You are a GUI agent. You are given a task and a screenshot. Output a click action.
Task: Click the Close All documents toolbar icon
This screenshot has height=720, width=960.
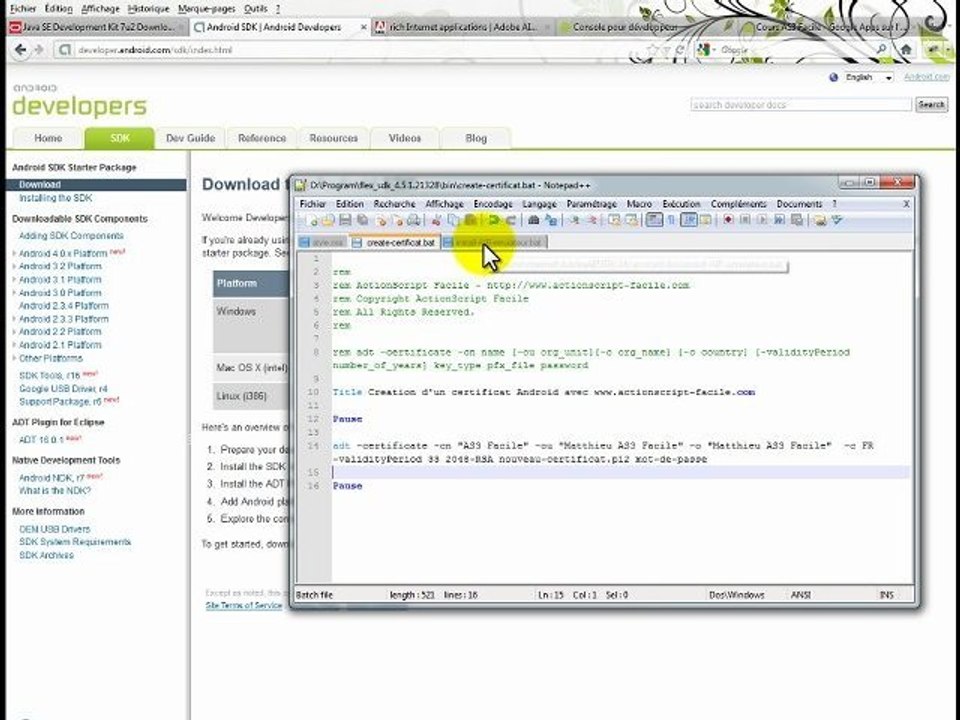tap(399, 220)
